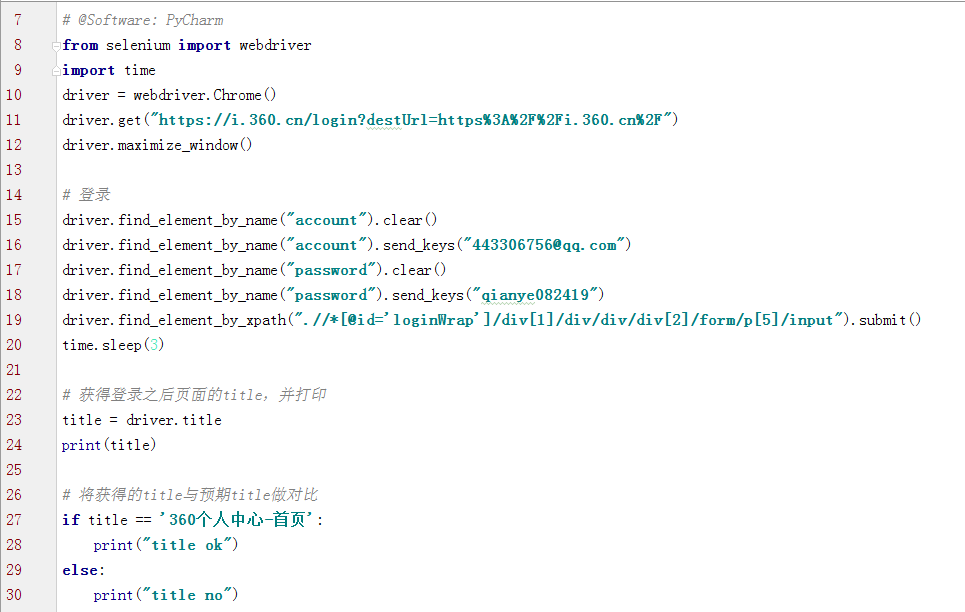Screen dimensions: 965x612
Task: Collapse the import fold marker on line 8
Action: click(56, 46)
